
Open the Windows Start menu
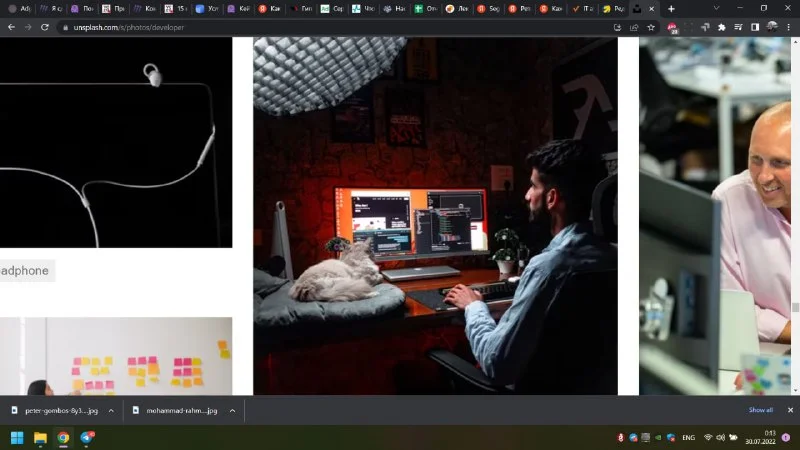pos(17,437)
